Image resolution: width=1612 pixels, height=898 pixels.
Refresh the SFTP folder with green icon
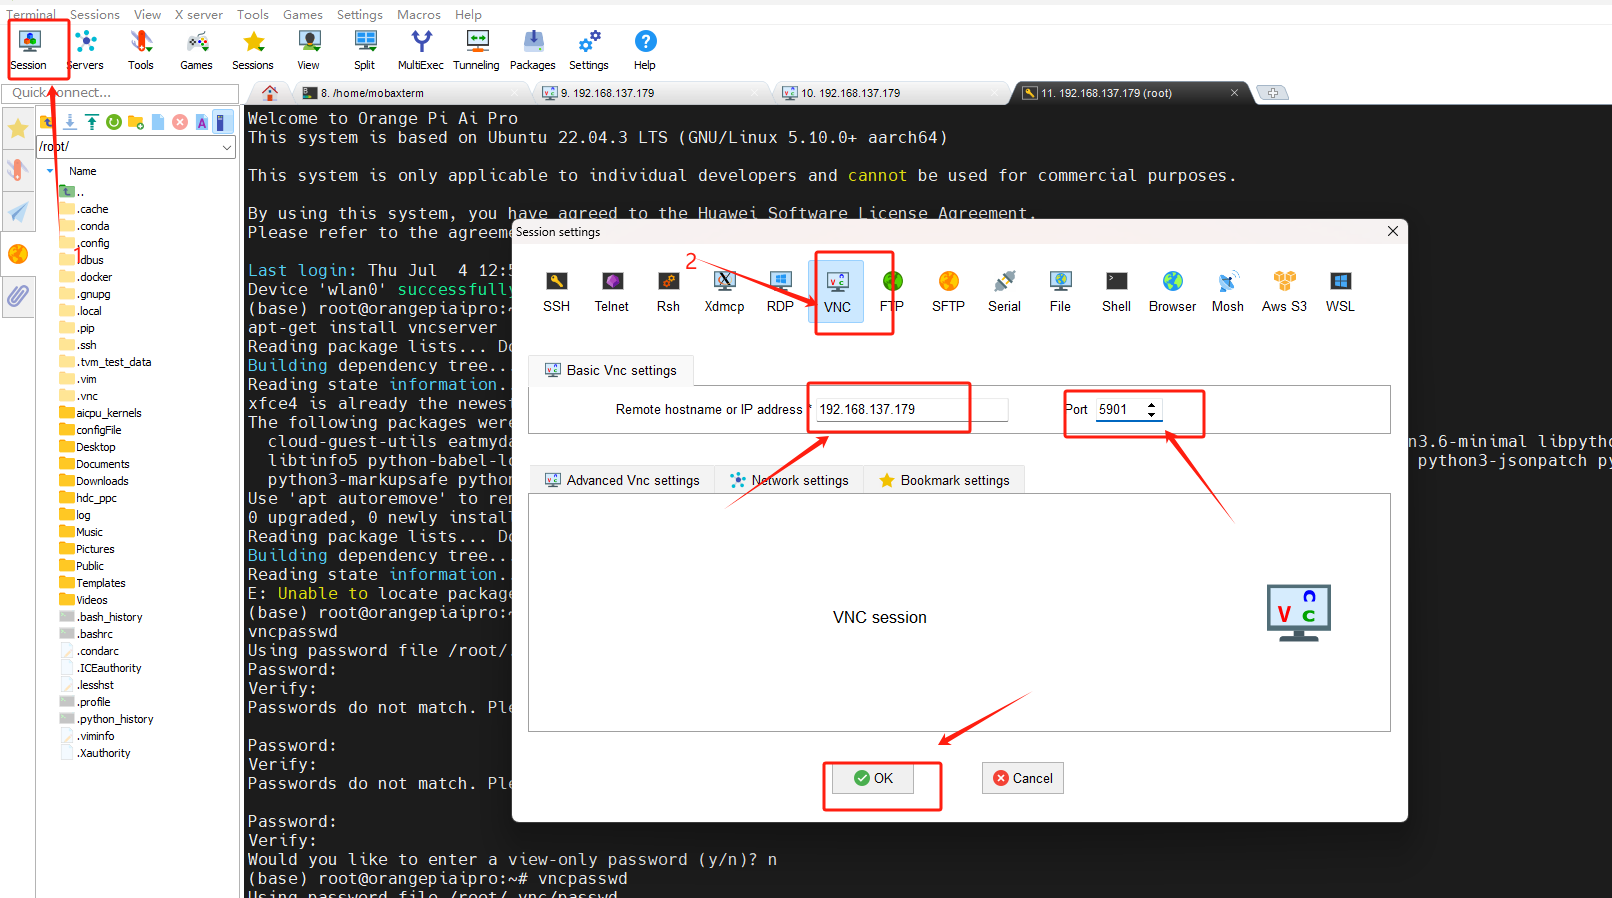114,122
